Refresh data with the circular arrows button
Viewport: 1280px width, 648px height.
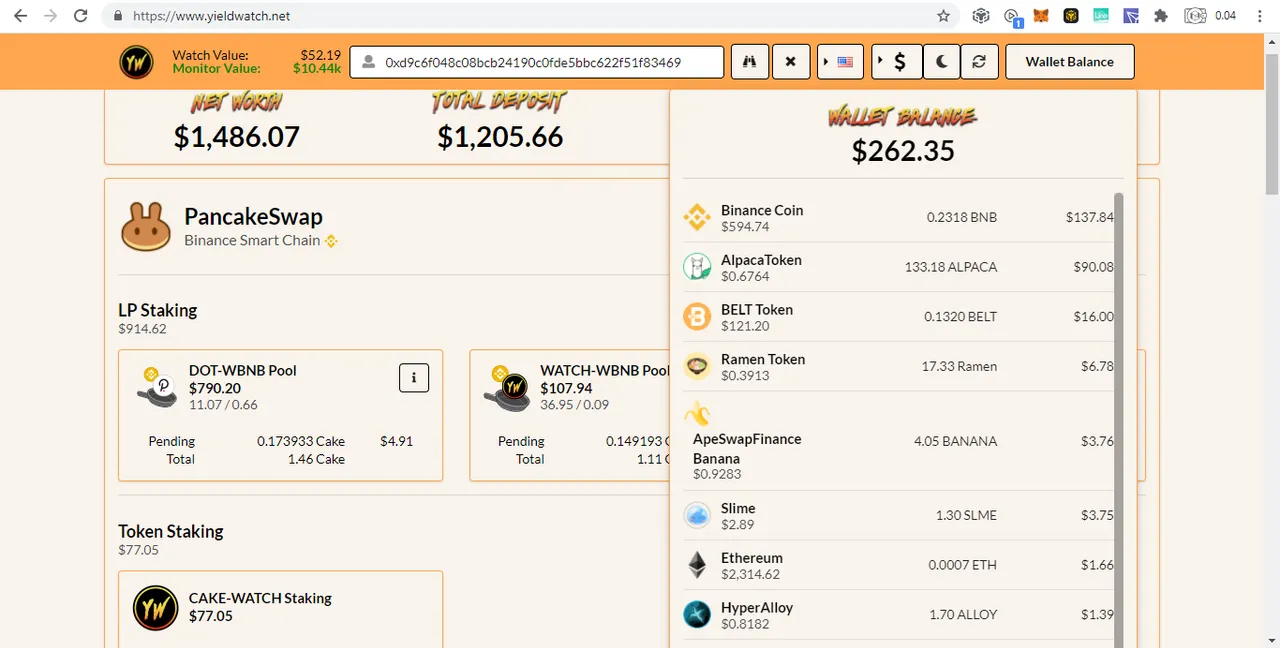979,62
